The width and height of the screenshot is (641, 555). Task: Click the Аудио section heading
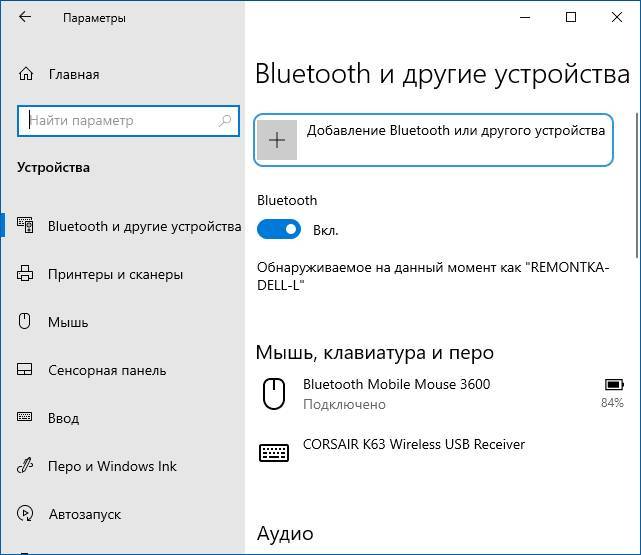pos(285,534)
